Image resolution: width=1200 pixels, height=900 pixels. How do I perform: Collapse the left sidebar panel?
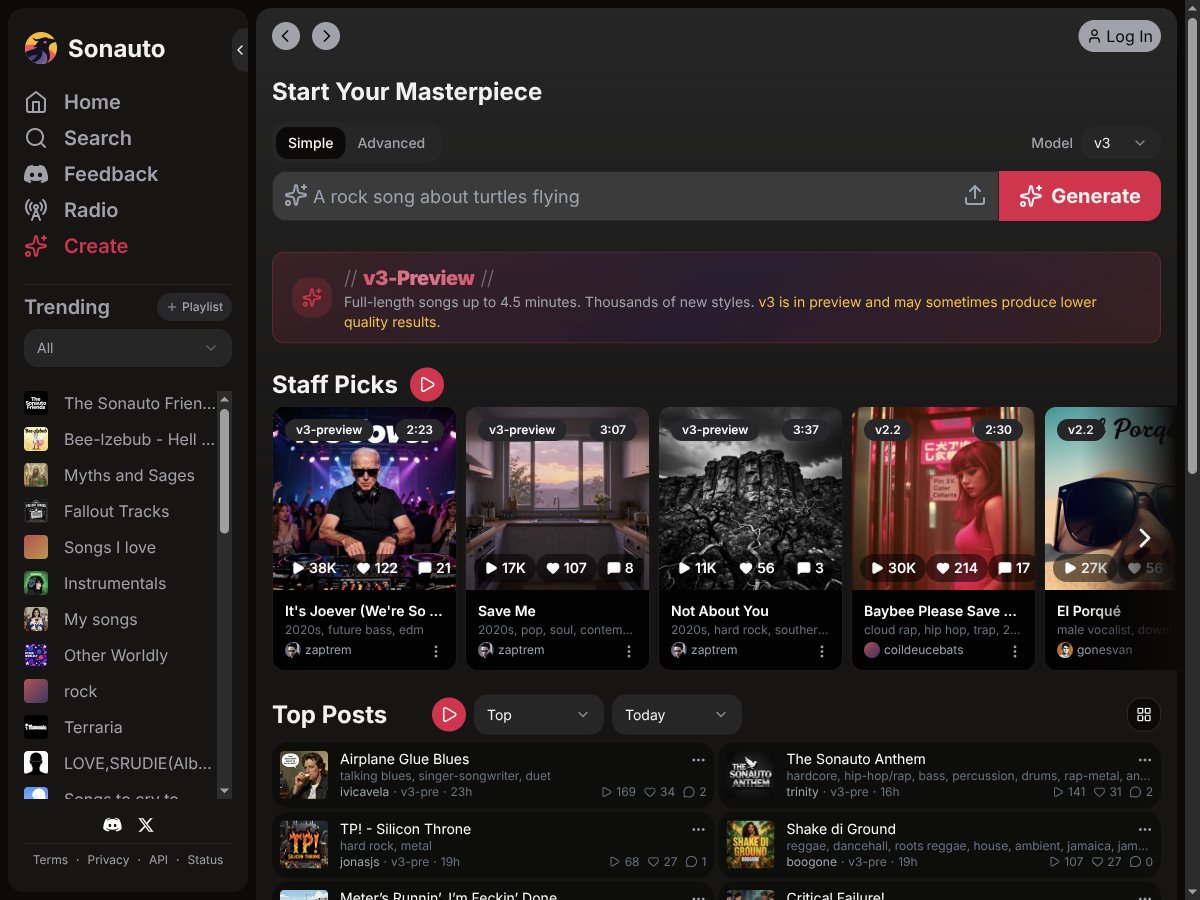click(x=240, y=49)
